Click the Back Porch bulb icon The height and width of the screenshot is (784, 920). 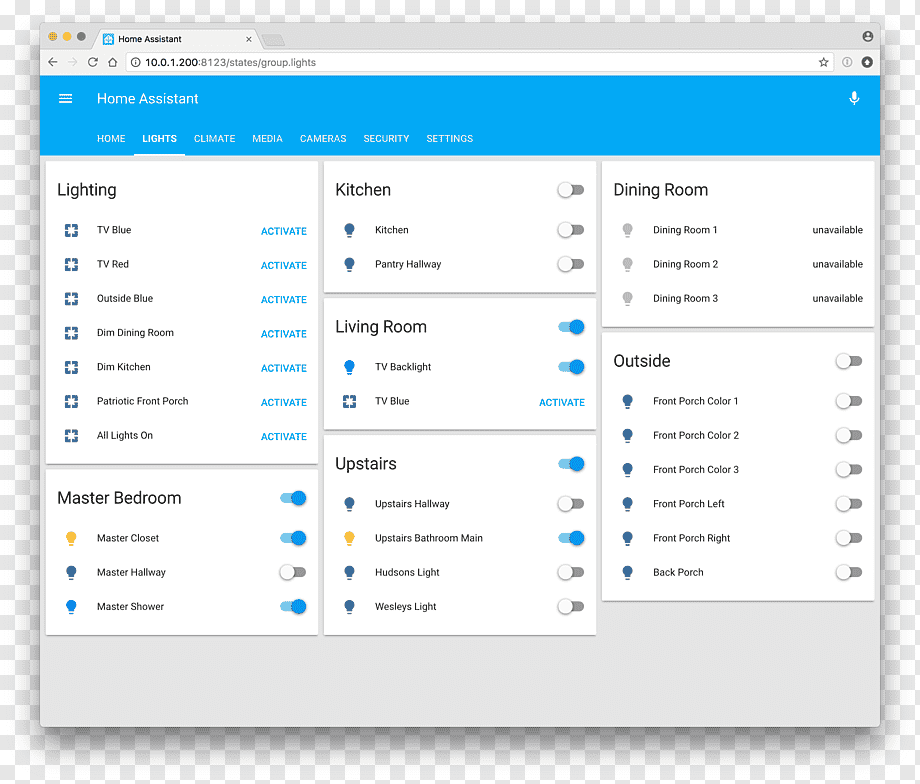[627, 573]
